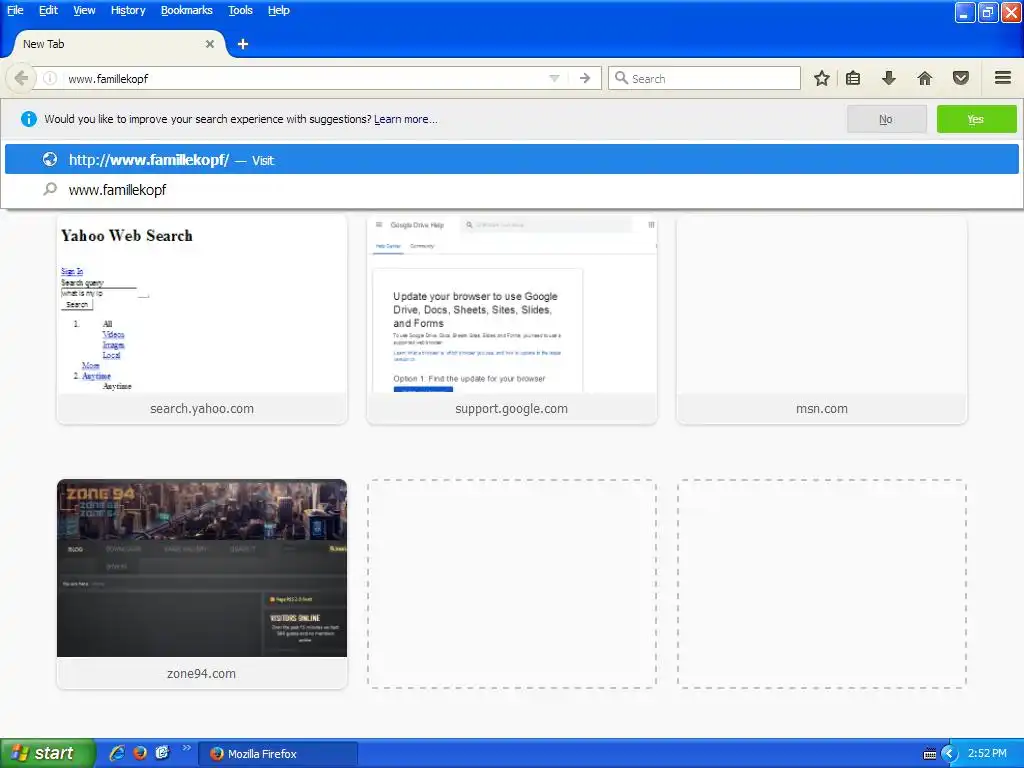The height and width of the screenshot is (768, 1024).
Task: Click the magnifier icon in the search box
Action: pyautogui.click(x=621, y=78)
